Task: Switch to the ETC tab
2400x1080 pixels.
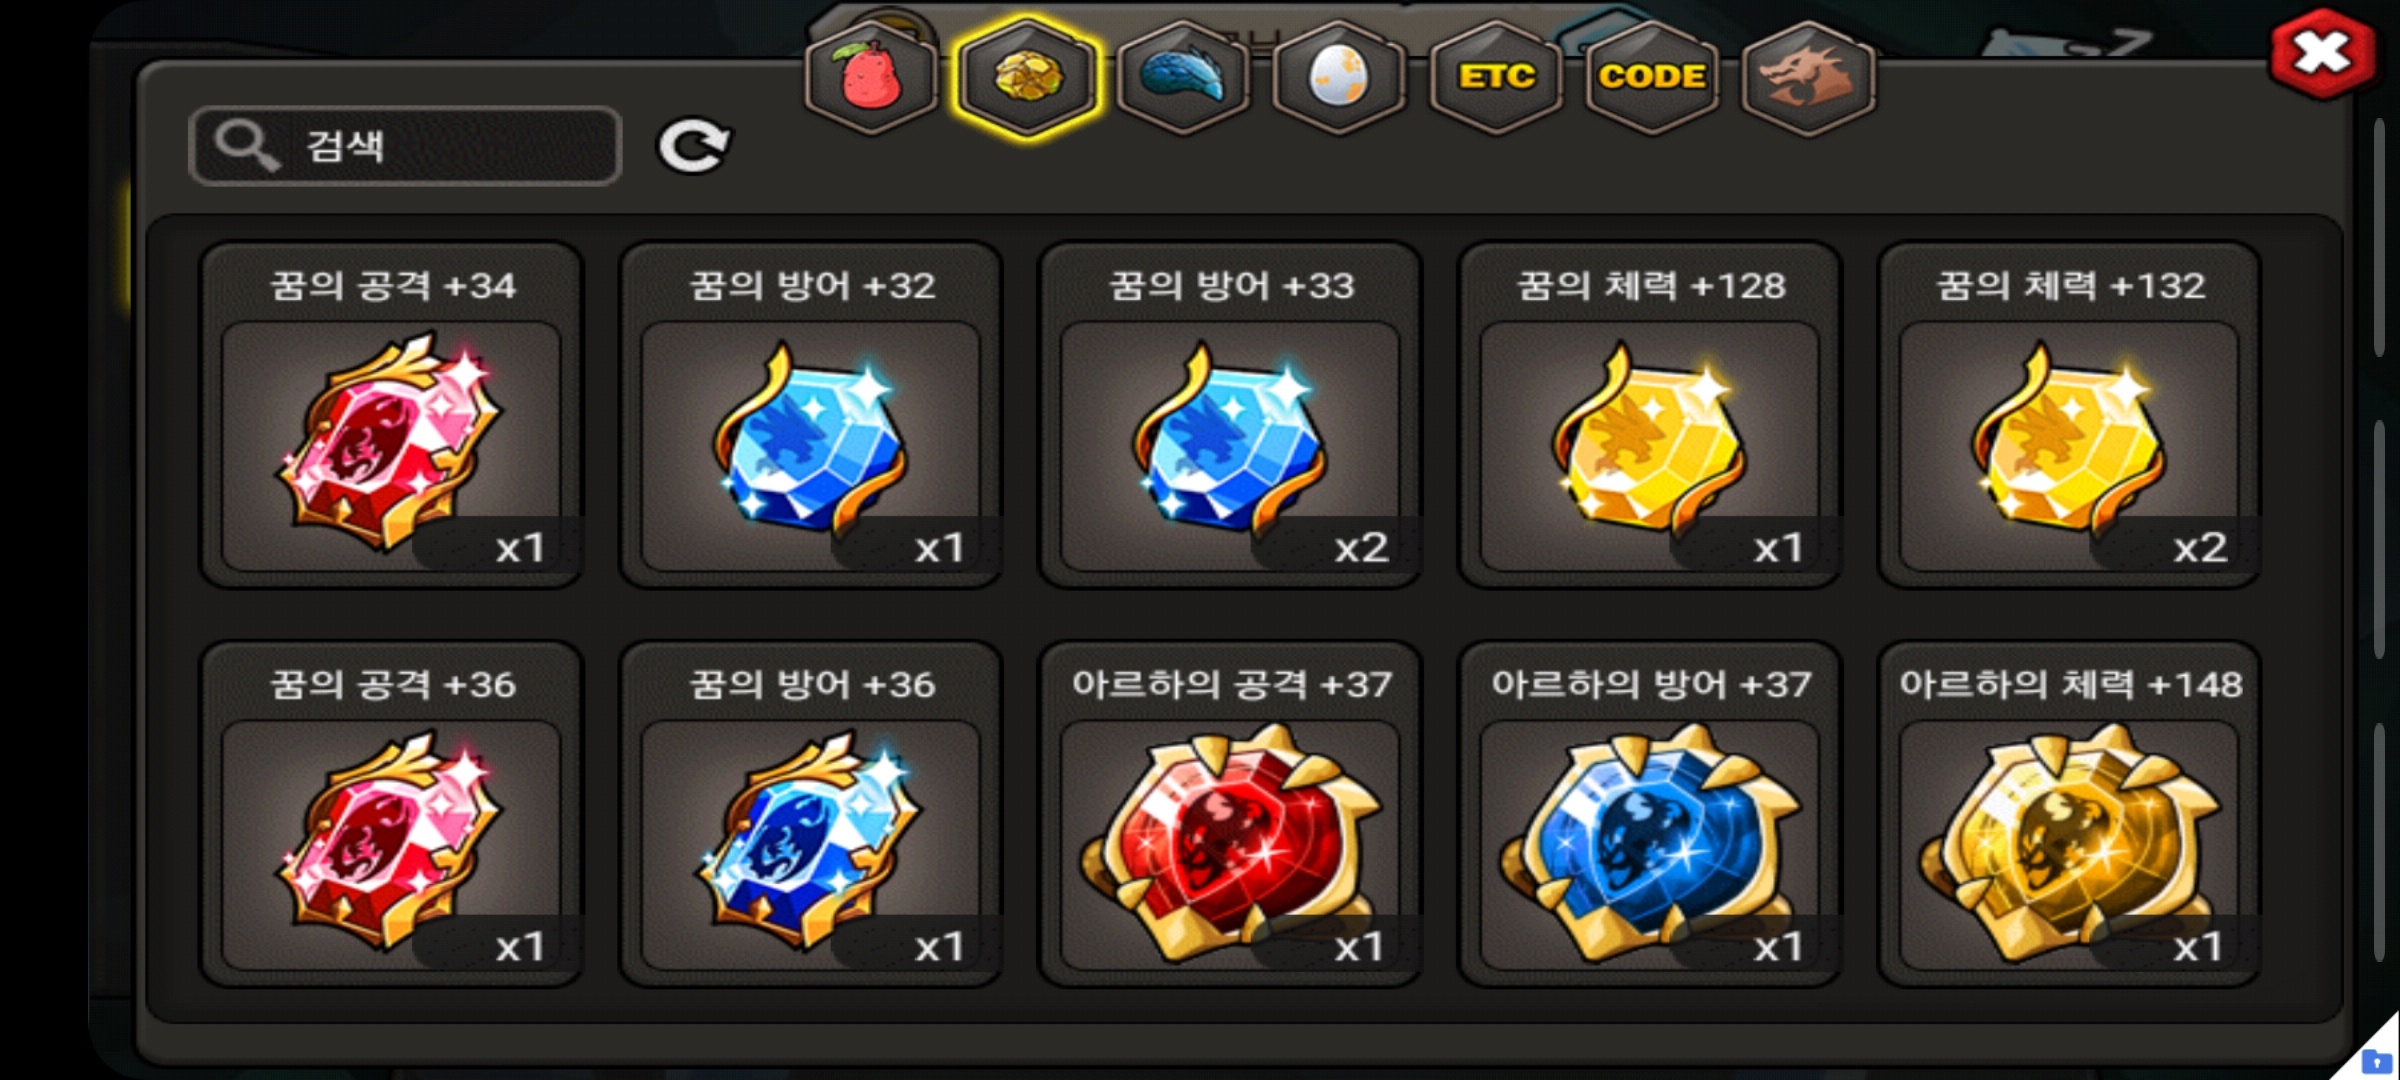Action: (x=1496, y=77)
